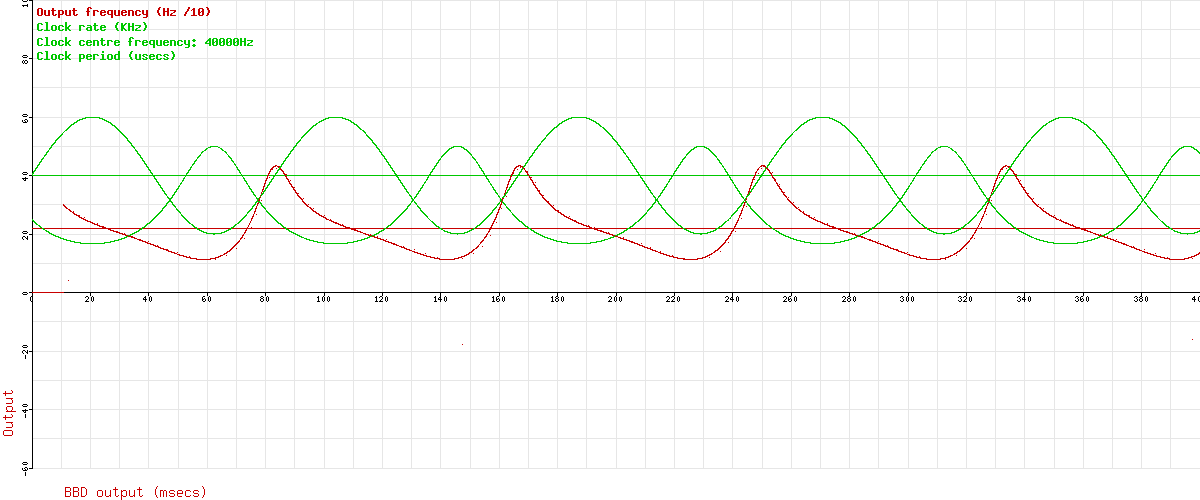Click the 100 tick label on x-axis

pyautogui.click(x=323, y=299)
